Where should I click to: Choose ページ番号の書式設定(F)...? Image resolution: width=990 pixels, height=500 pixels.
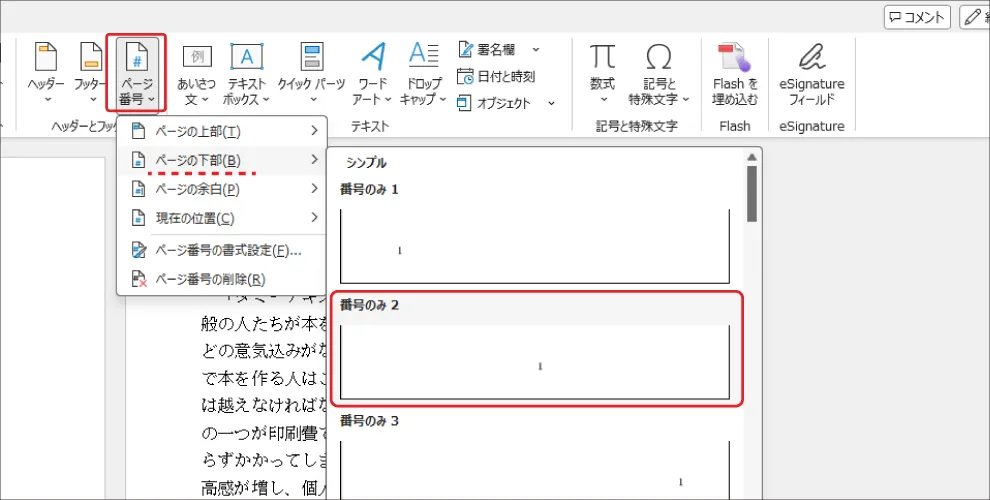point(222,251)
